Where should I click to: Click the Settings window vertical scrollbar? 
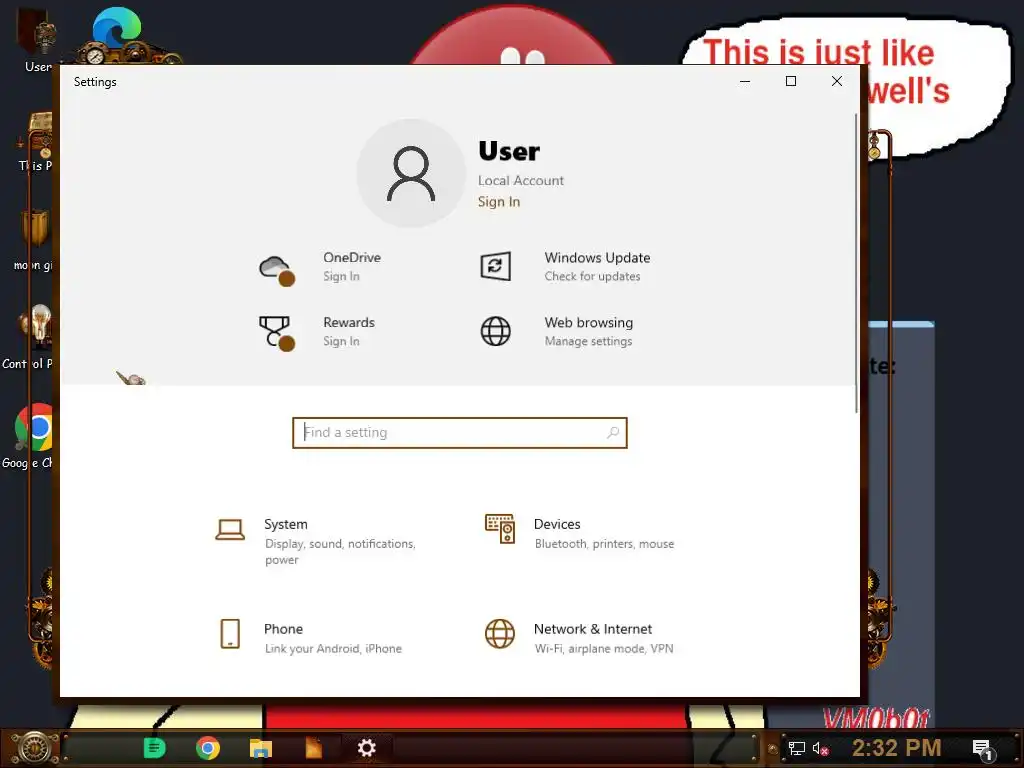click(x=856, y=263)
